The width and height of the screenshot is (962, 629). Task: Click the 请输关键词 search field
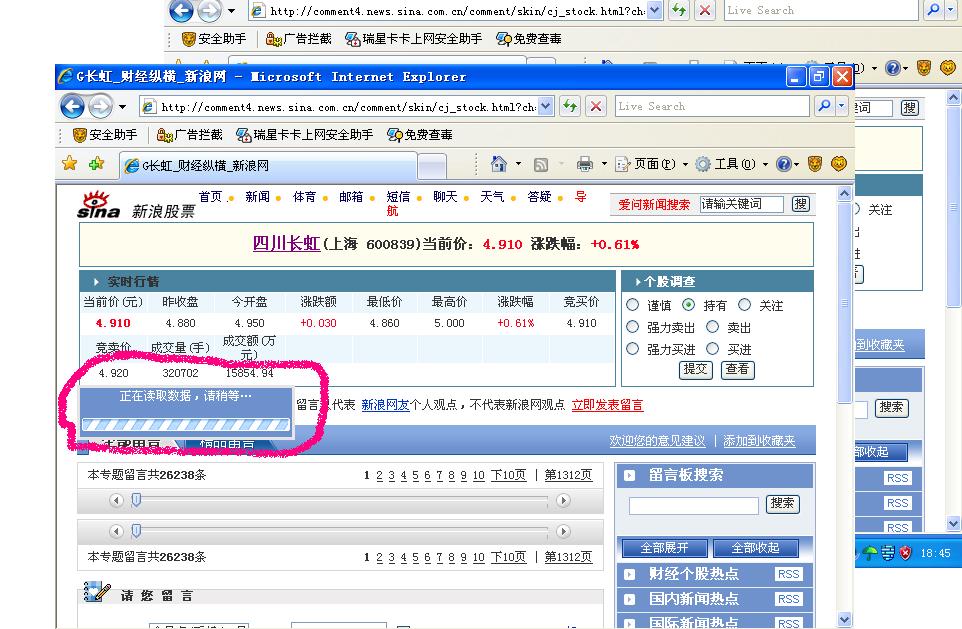[x=741, y=204]
